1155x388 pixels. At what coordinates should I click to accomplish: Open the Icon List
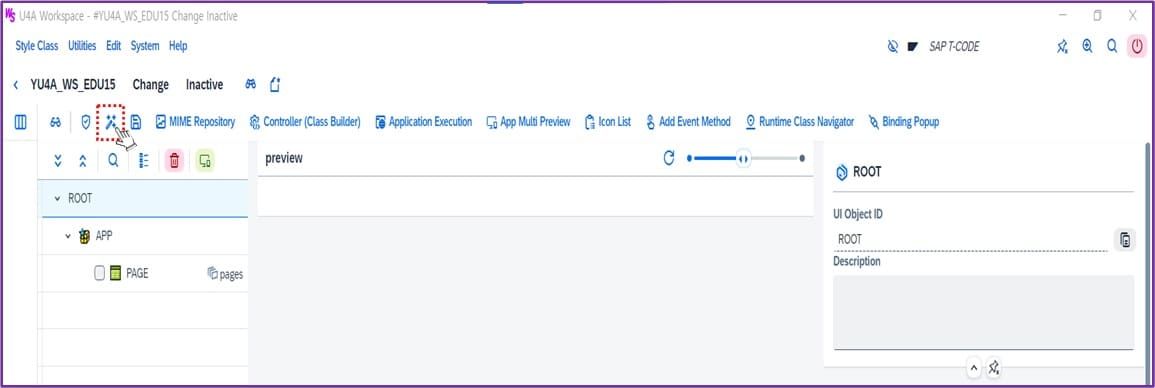[608, 122]
